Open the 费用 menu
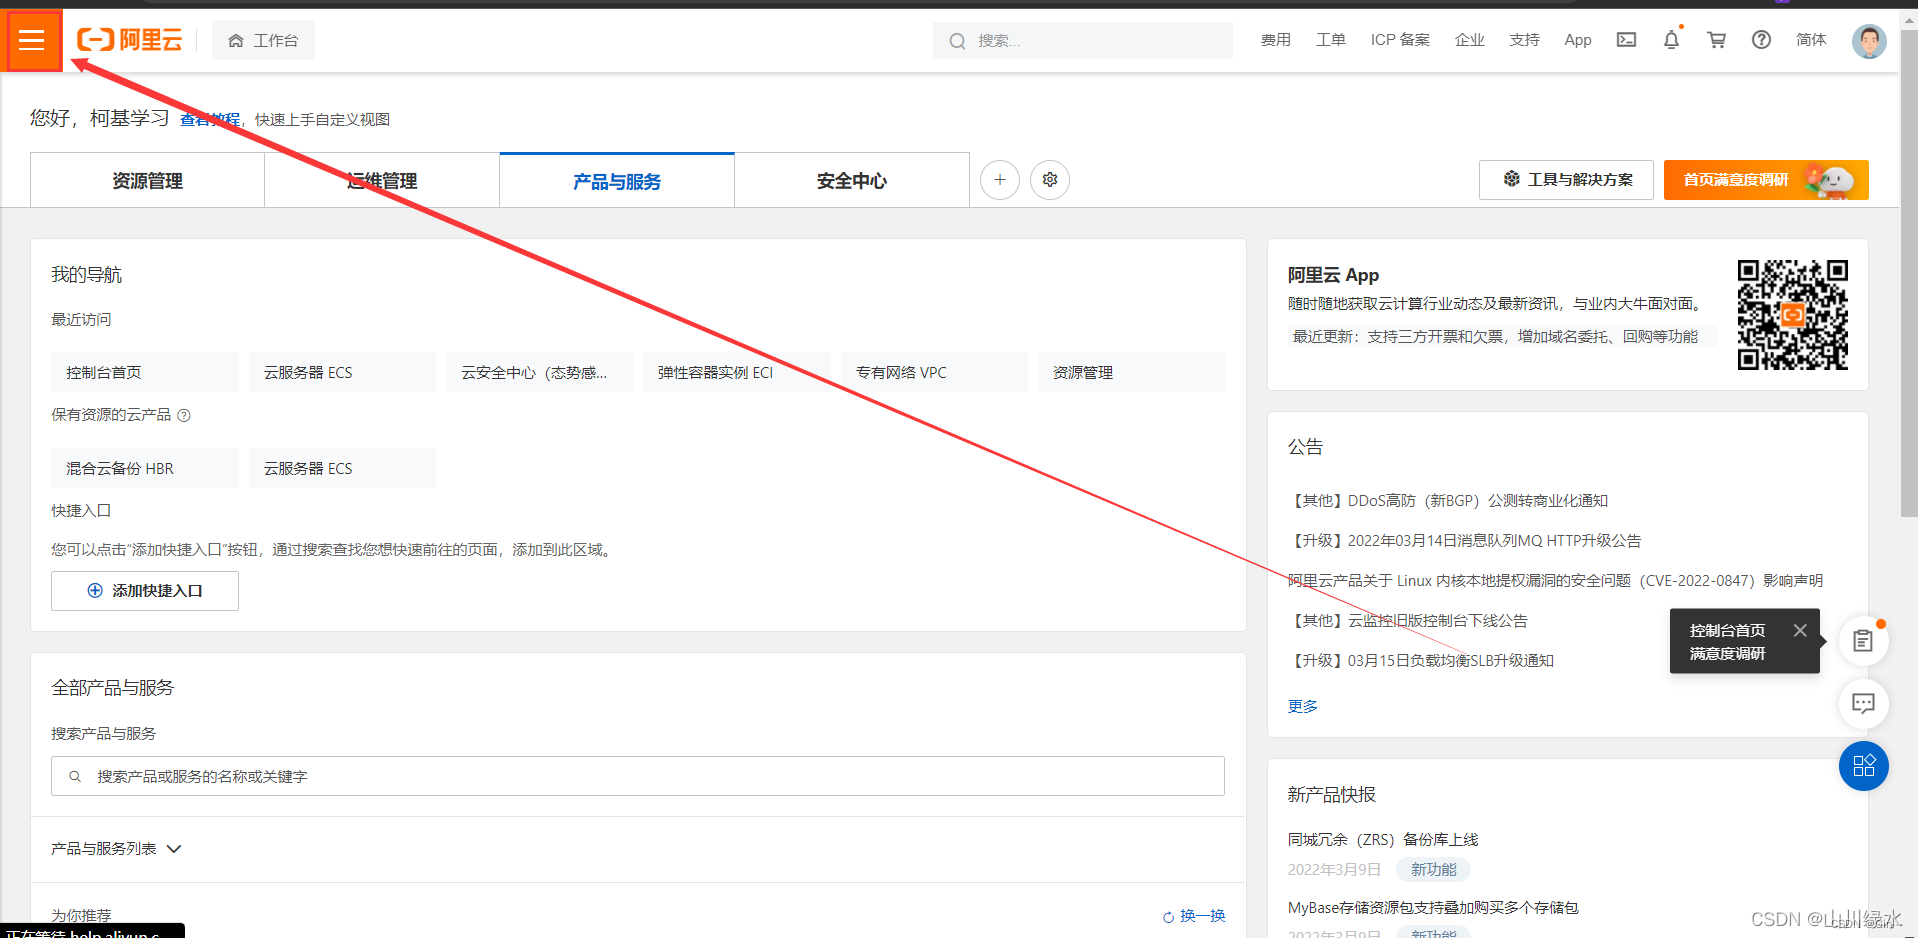This screenshot has width=1918, height=938. tap(1275, 40)
